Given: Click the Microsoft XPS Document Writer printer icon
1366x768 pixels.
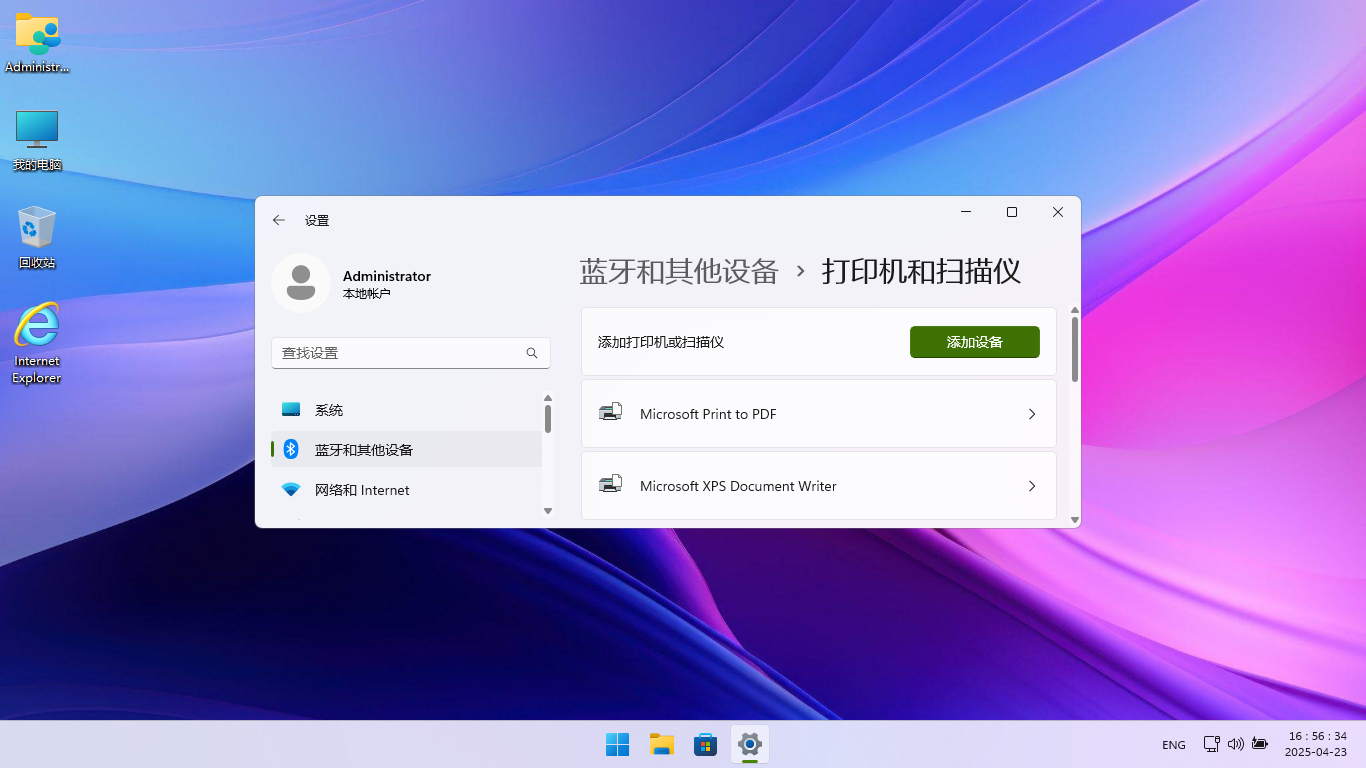Looking at the screenshot, I should pos(610,485).
